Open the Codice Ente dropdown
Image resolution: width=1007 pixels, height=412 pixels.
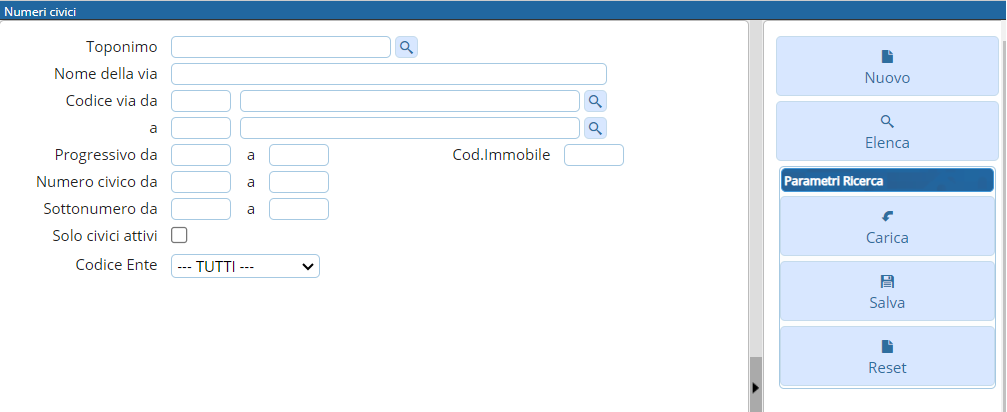[x=245, y=266]
